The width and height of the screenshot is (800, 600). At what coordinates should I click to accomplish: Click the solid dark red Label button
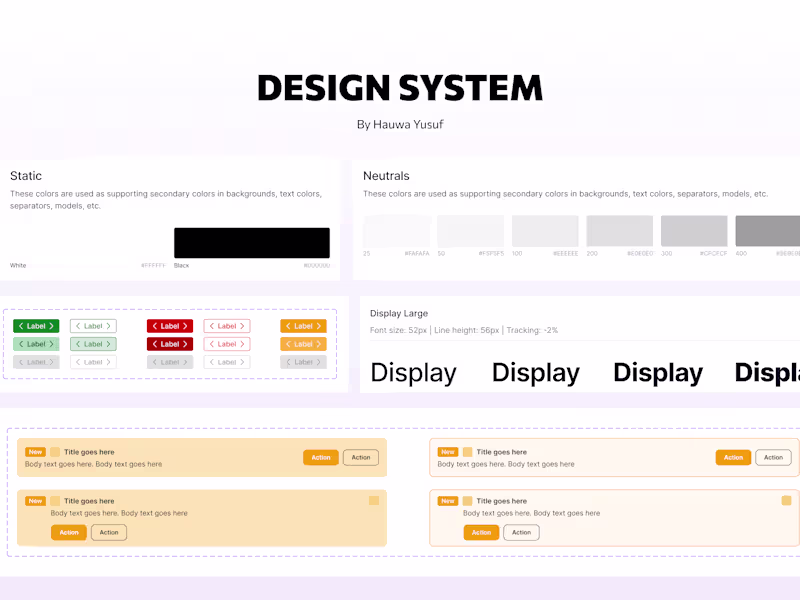click(169, 343)
